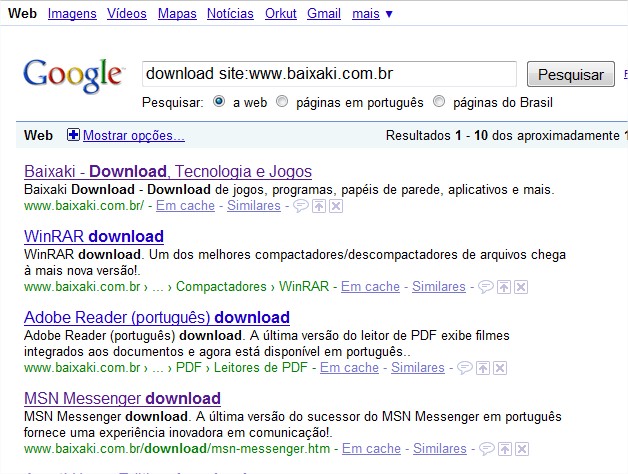Click the comment icon on the WinRAR result
Screen dimensions: 628x474
click(x=485, y=287)
